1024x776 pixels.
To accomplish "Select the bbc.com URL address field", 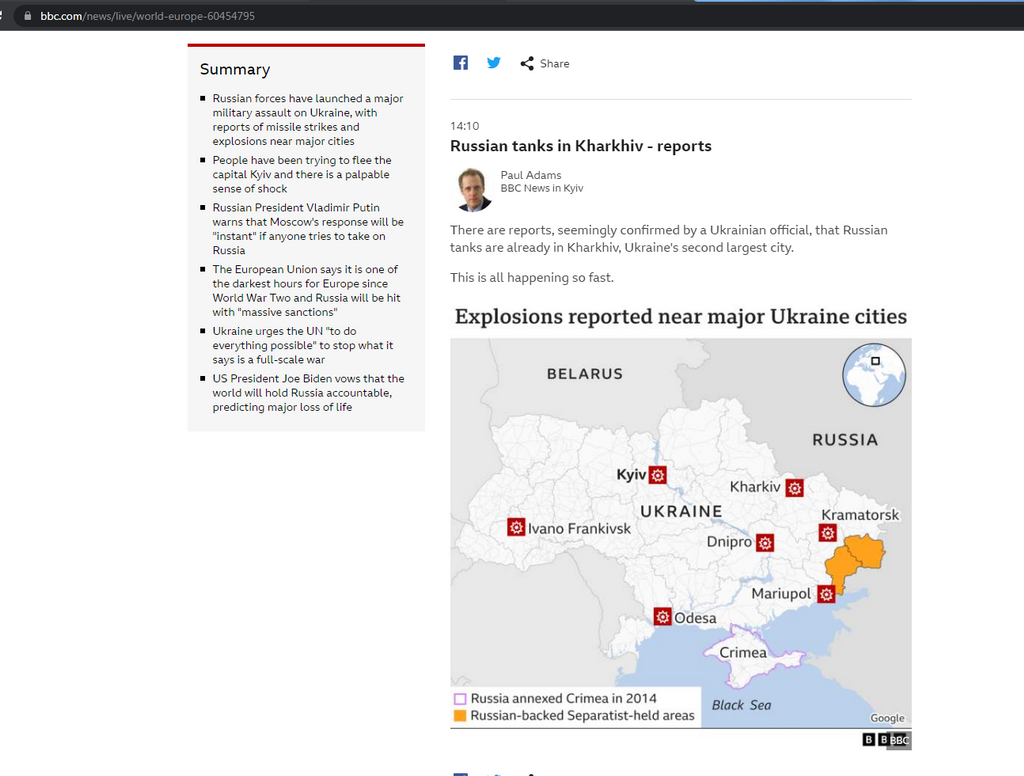I will click(148, 16).
